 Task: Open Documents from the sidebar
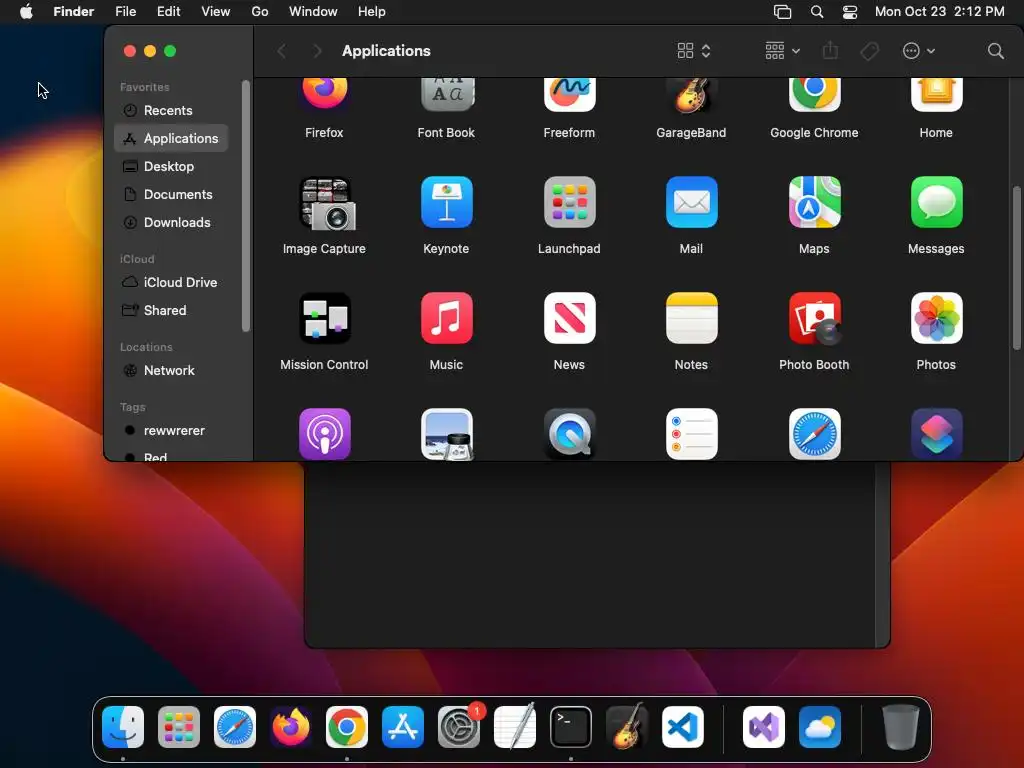point(171,195)
